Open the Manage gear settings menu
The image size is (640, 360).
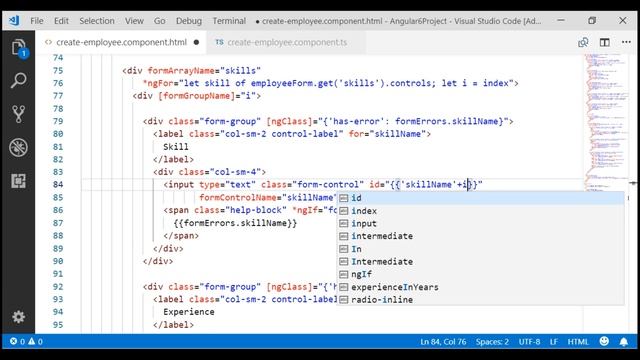pos(18,317)
